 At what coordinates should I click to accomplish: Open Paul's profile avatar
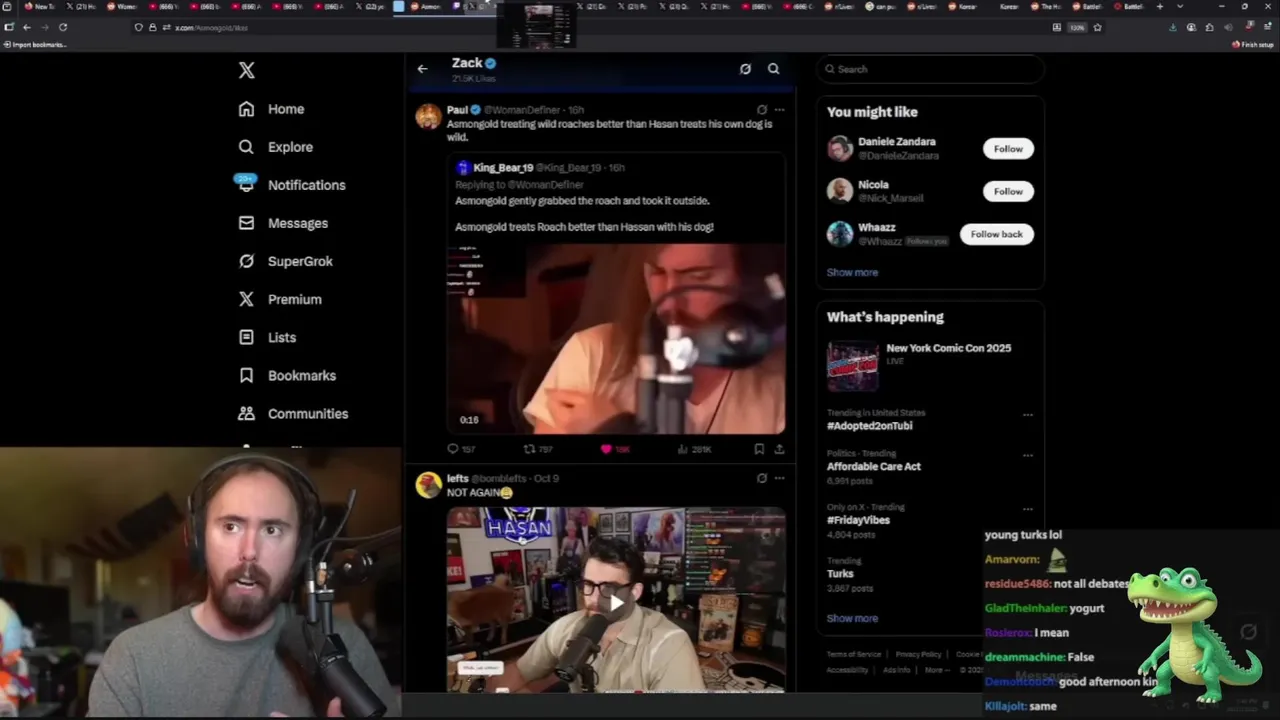pos(428,116)
